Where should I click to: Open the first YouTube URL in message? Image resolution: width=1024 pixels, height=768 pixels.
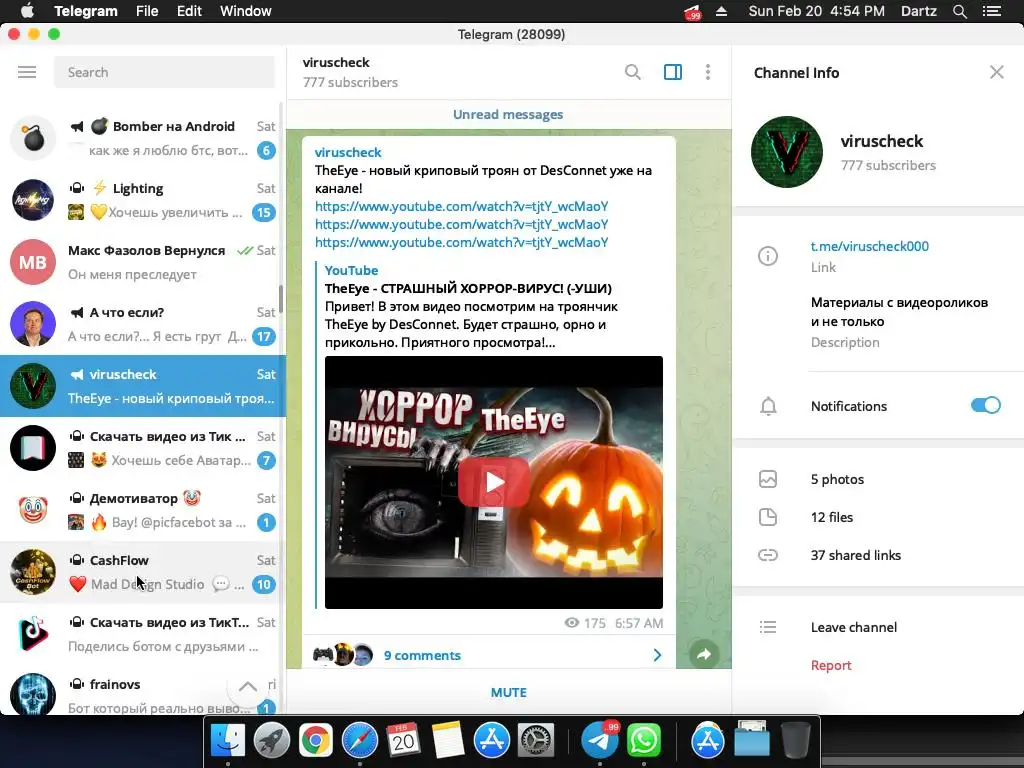461,206
